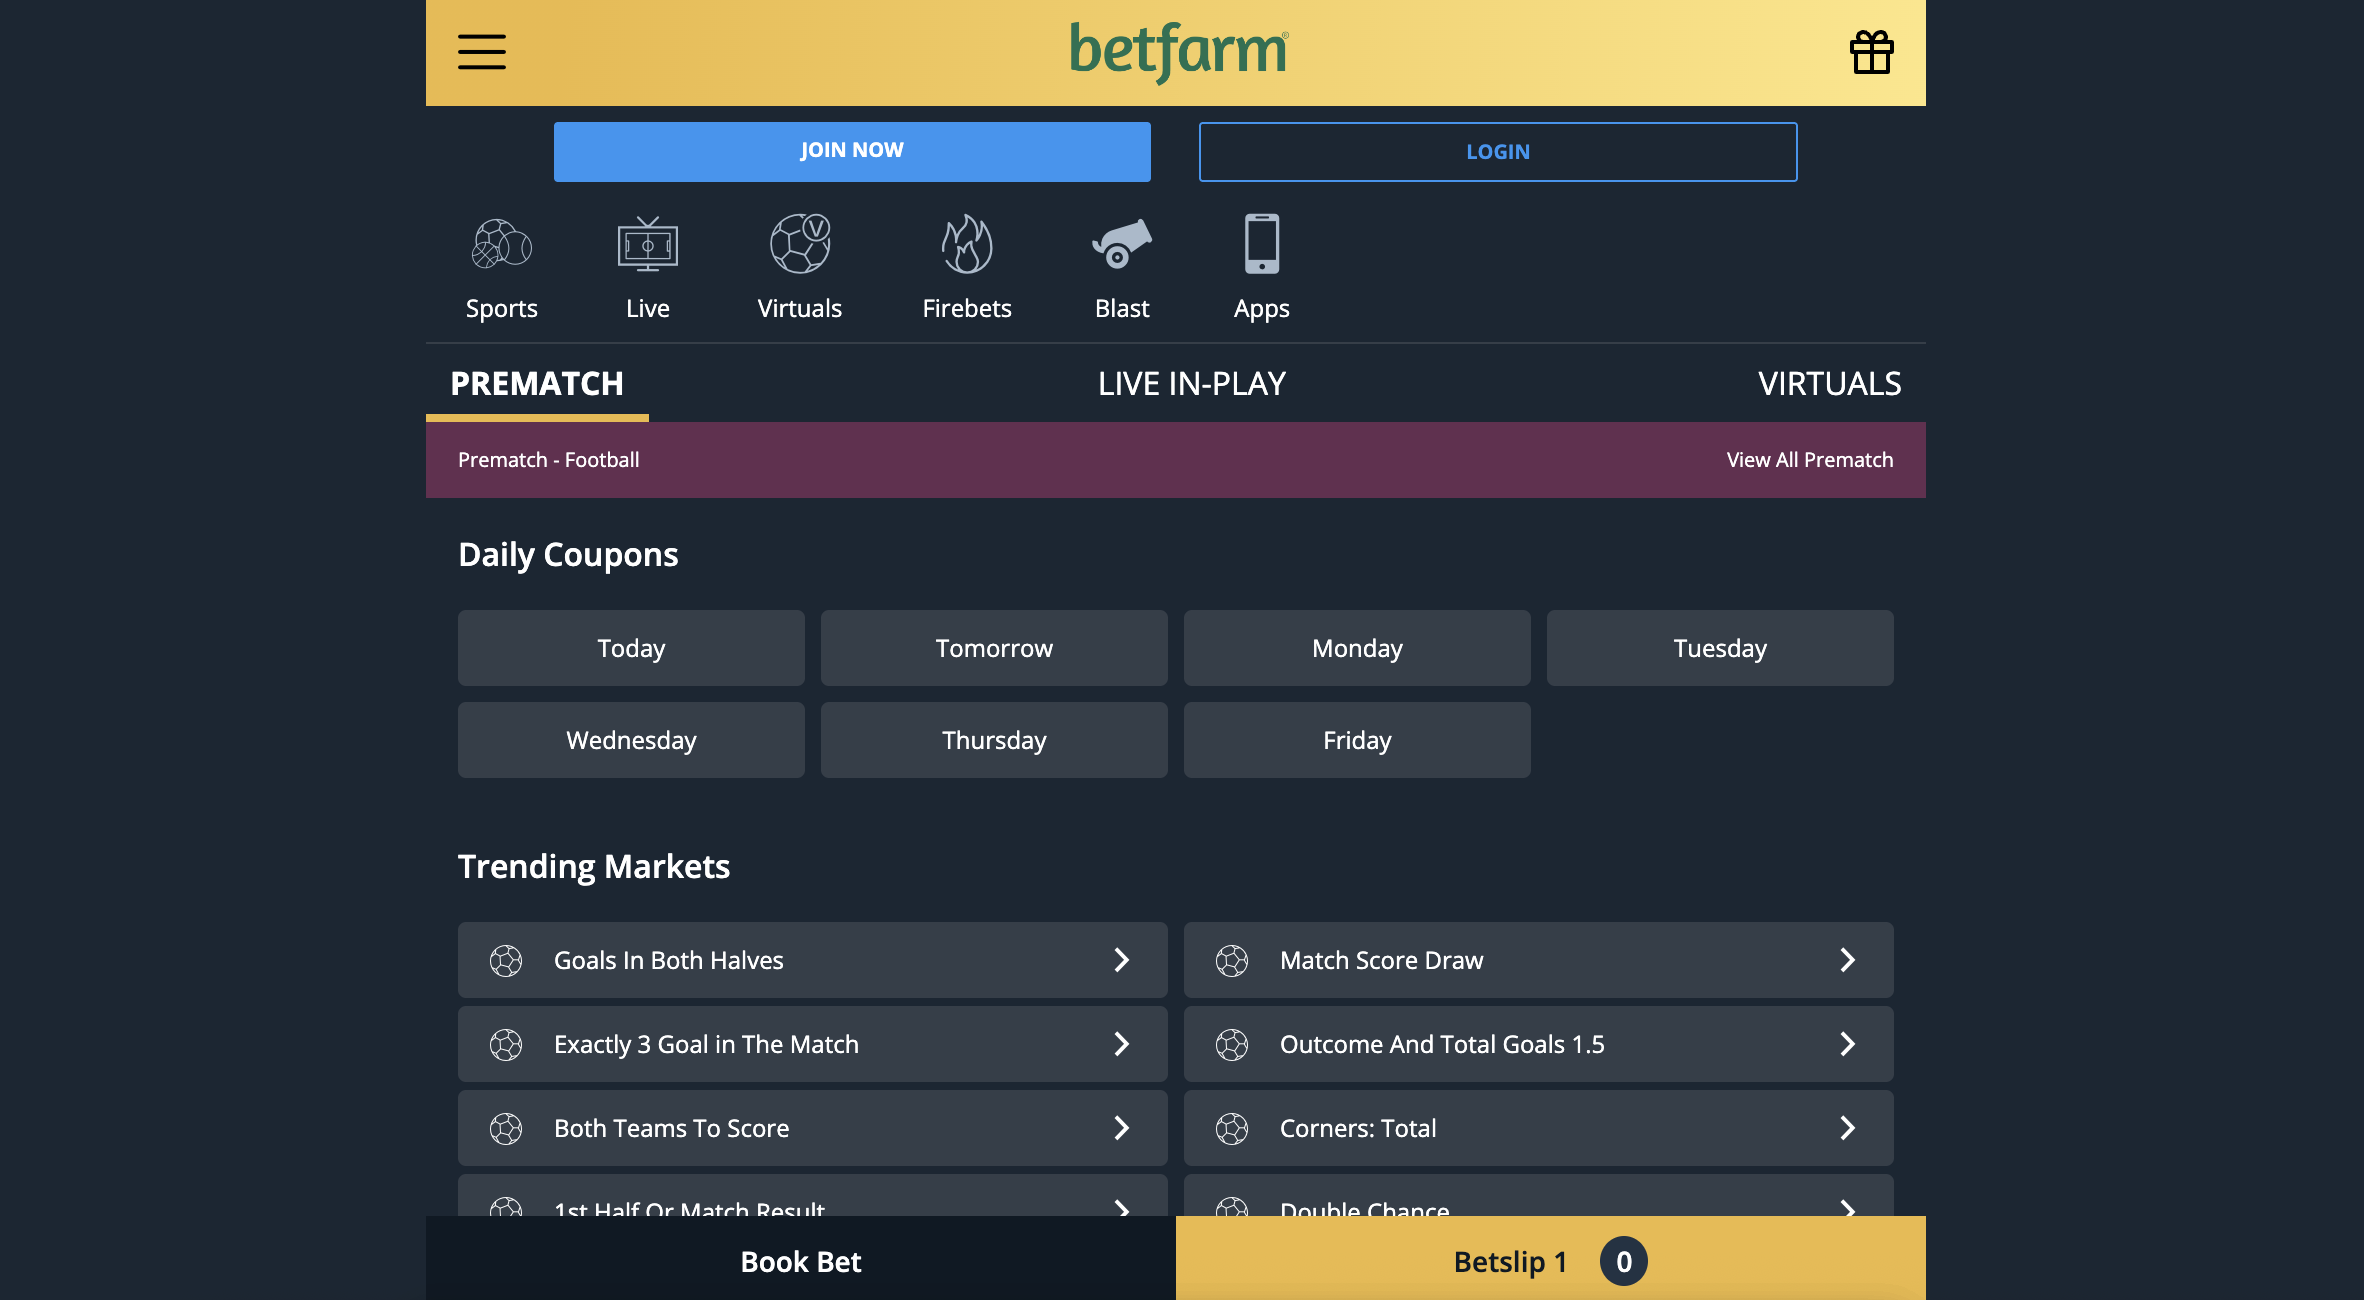The width and height of the screenshot is (2364, 1300).
Task: Click the JOIN NOW button
Action: click(x=852, y=152)
